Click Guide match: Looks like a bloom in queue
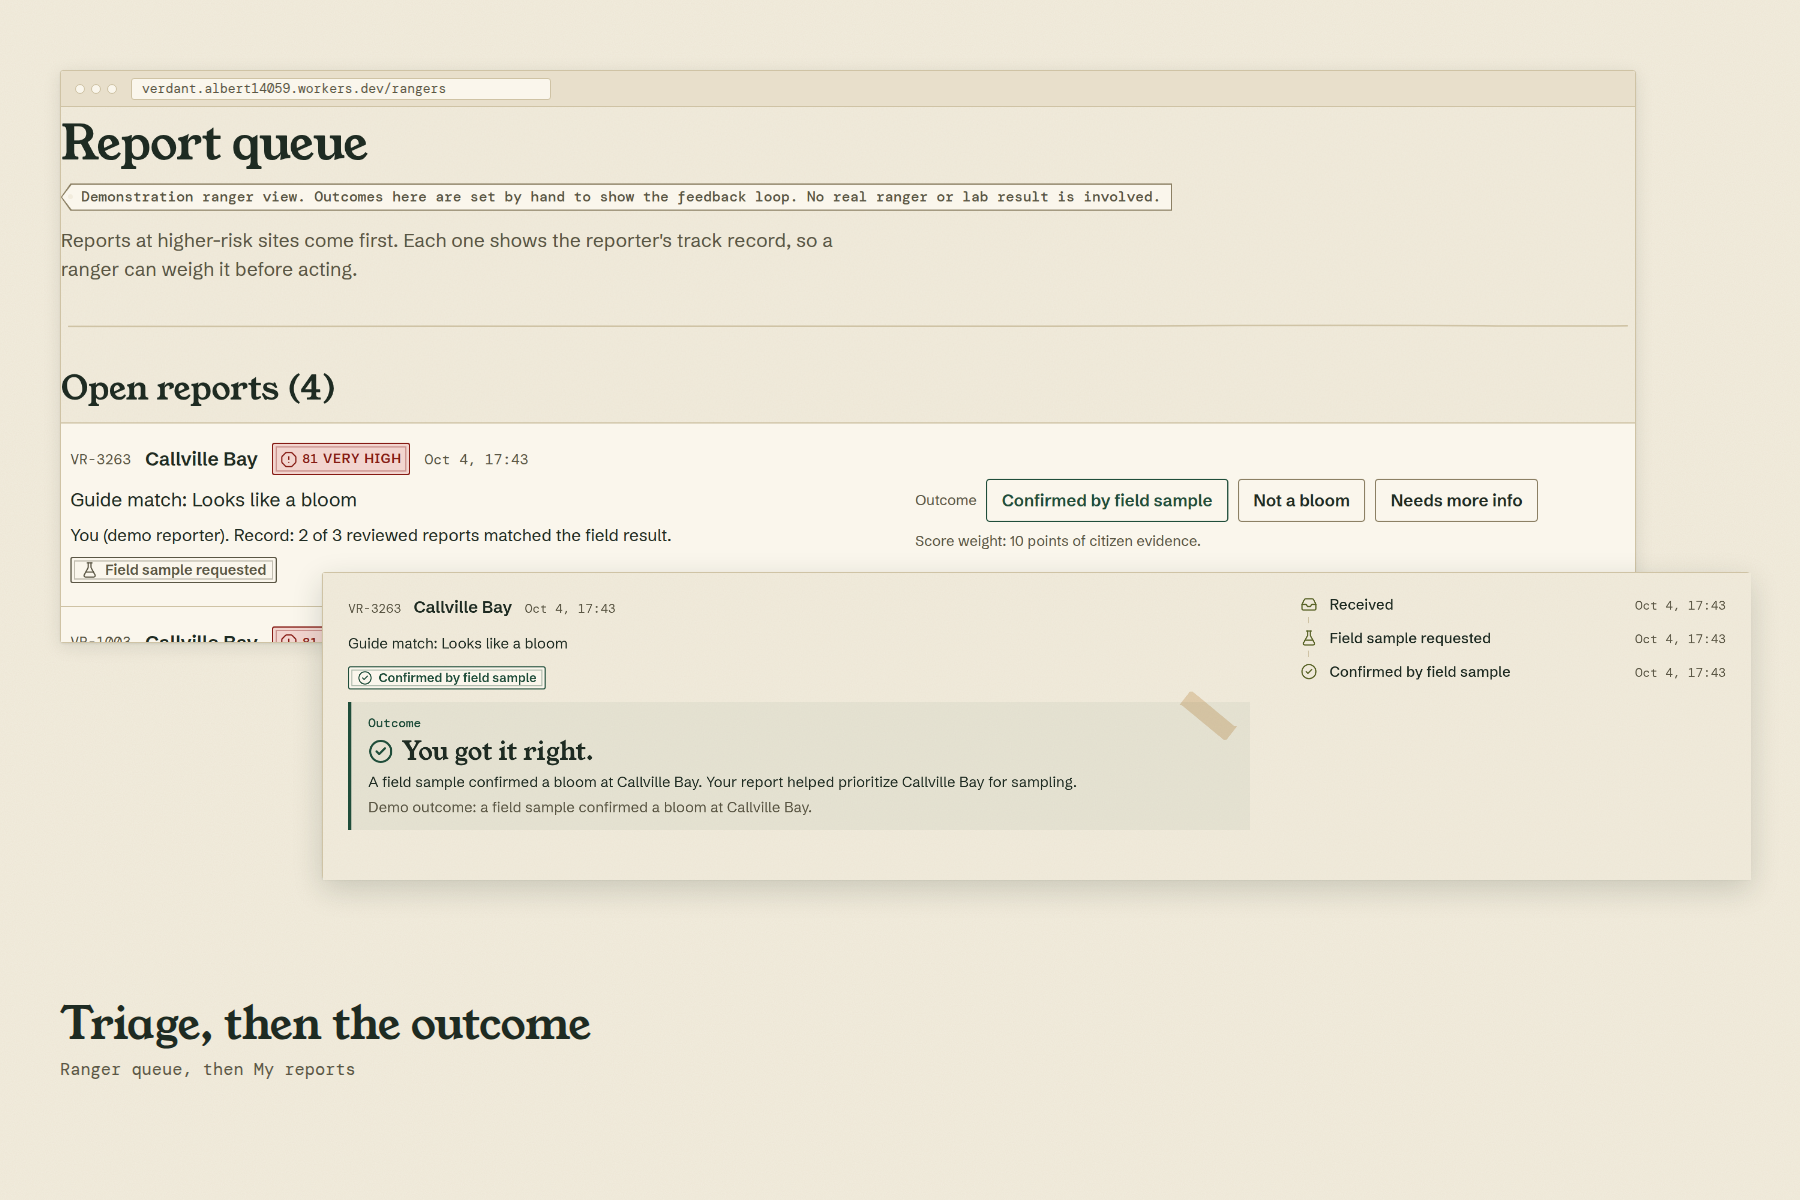 pyautogui.click(x=213, y=500)
